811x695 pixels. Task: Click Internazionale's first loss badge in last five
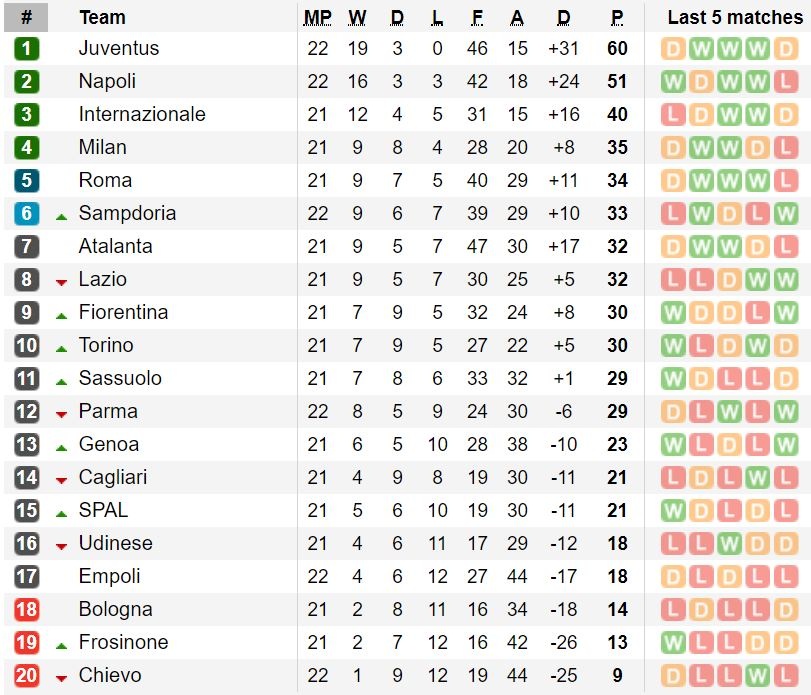(x=673, y=115)
